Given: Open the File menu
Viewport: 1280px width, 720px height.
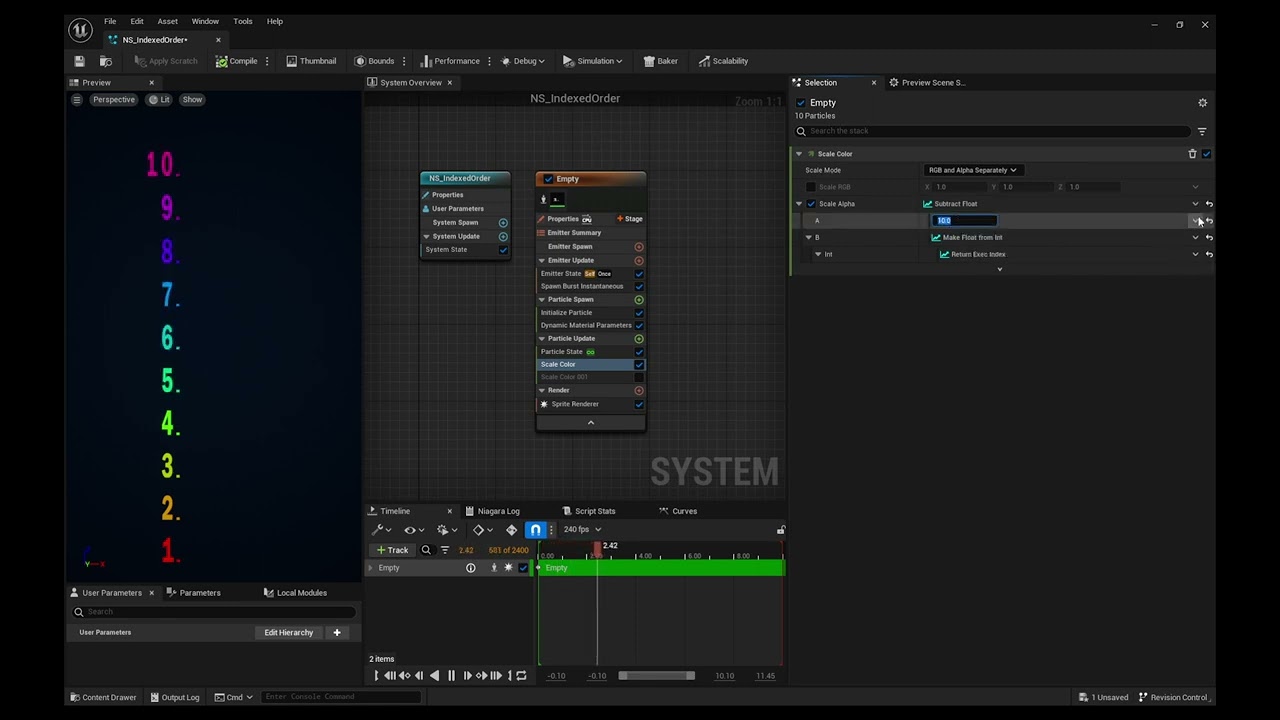Looking at the screenshot, I should click(110, 21).
